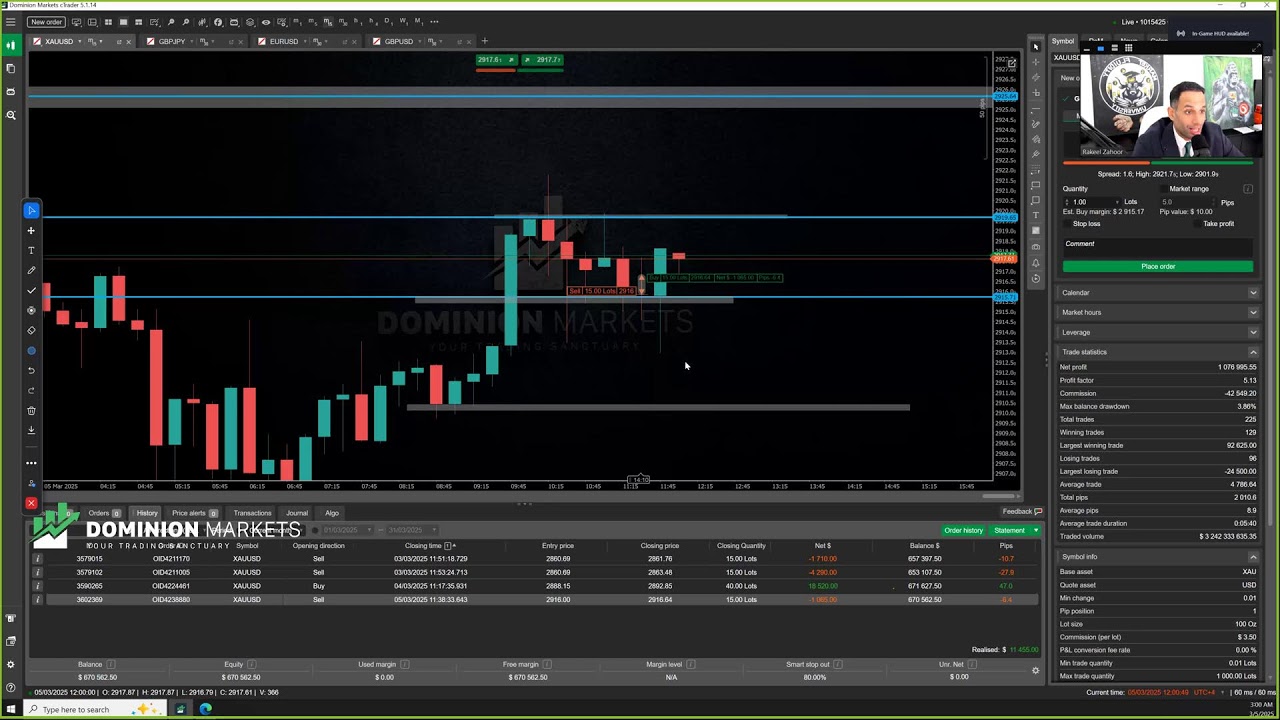
Task: Select the text drawing tool
Action: (x=31, y=250)
